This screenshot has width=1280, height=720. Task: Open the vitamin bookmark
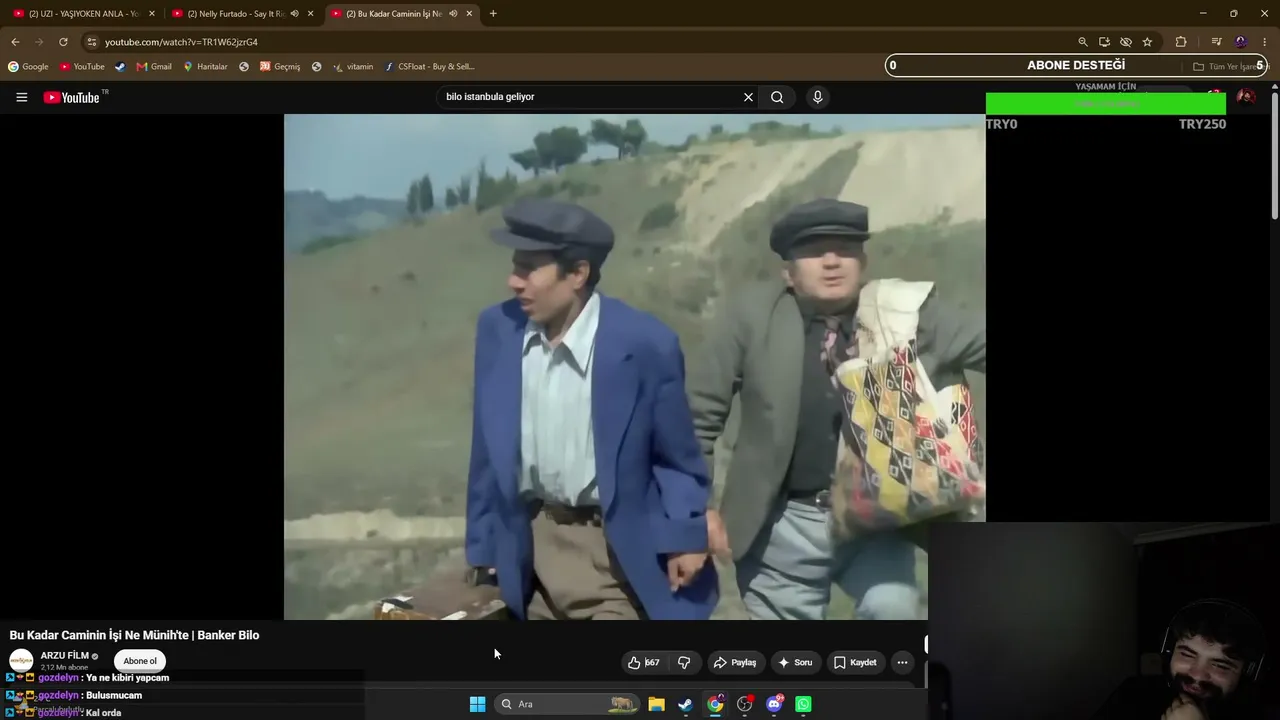(353, 67)
